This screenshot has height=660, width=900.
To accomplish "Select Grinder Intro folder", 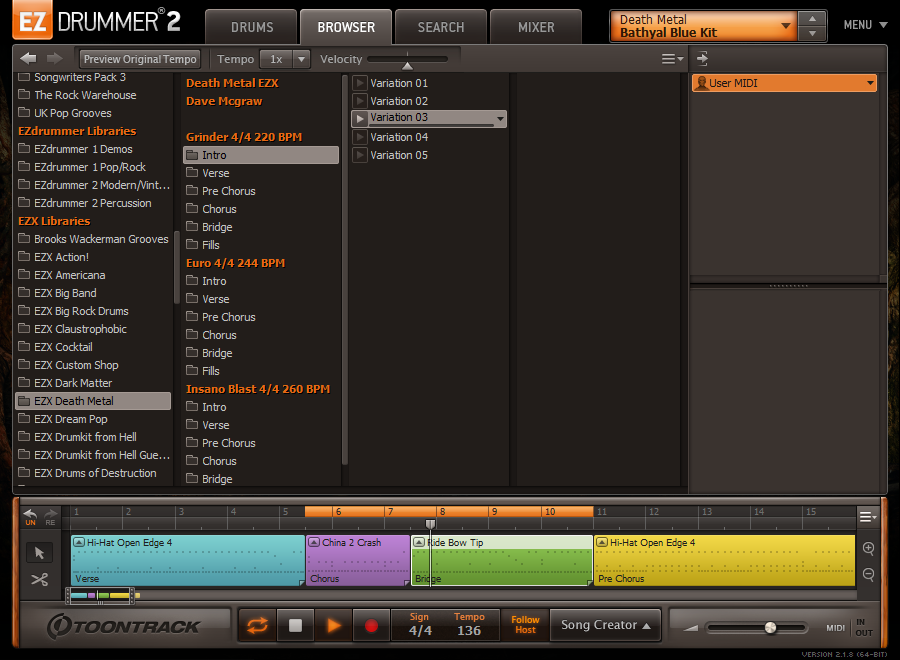I will pyautogui.click(x=261, y=155).
